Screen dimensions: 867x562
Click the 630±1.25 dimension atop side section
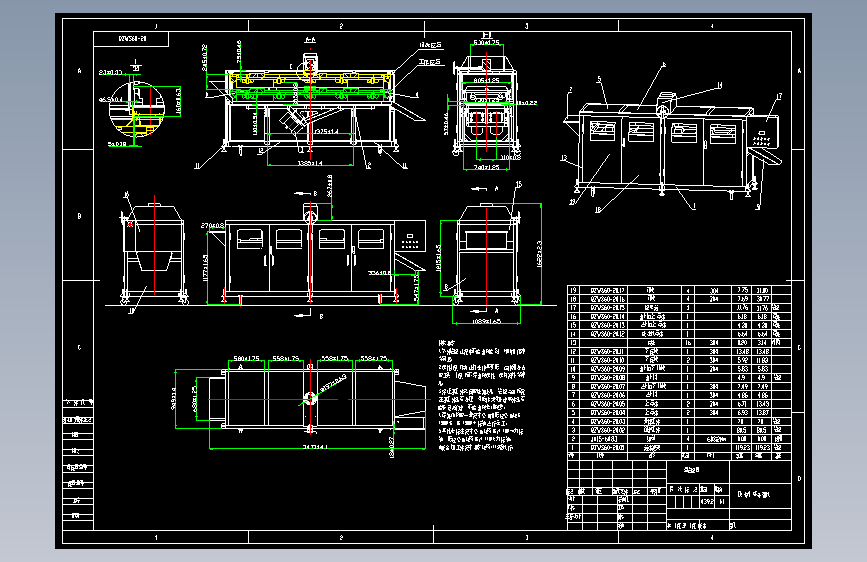(487, 43)
